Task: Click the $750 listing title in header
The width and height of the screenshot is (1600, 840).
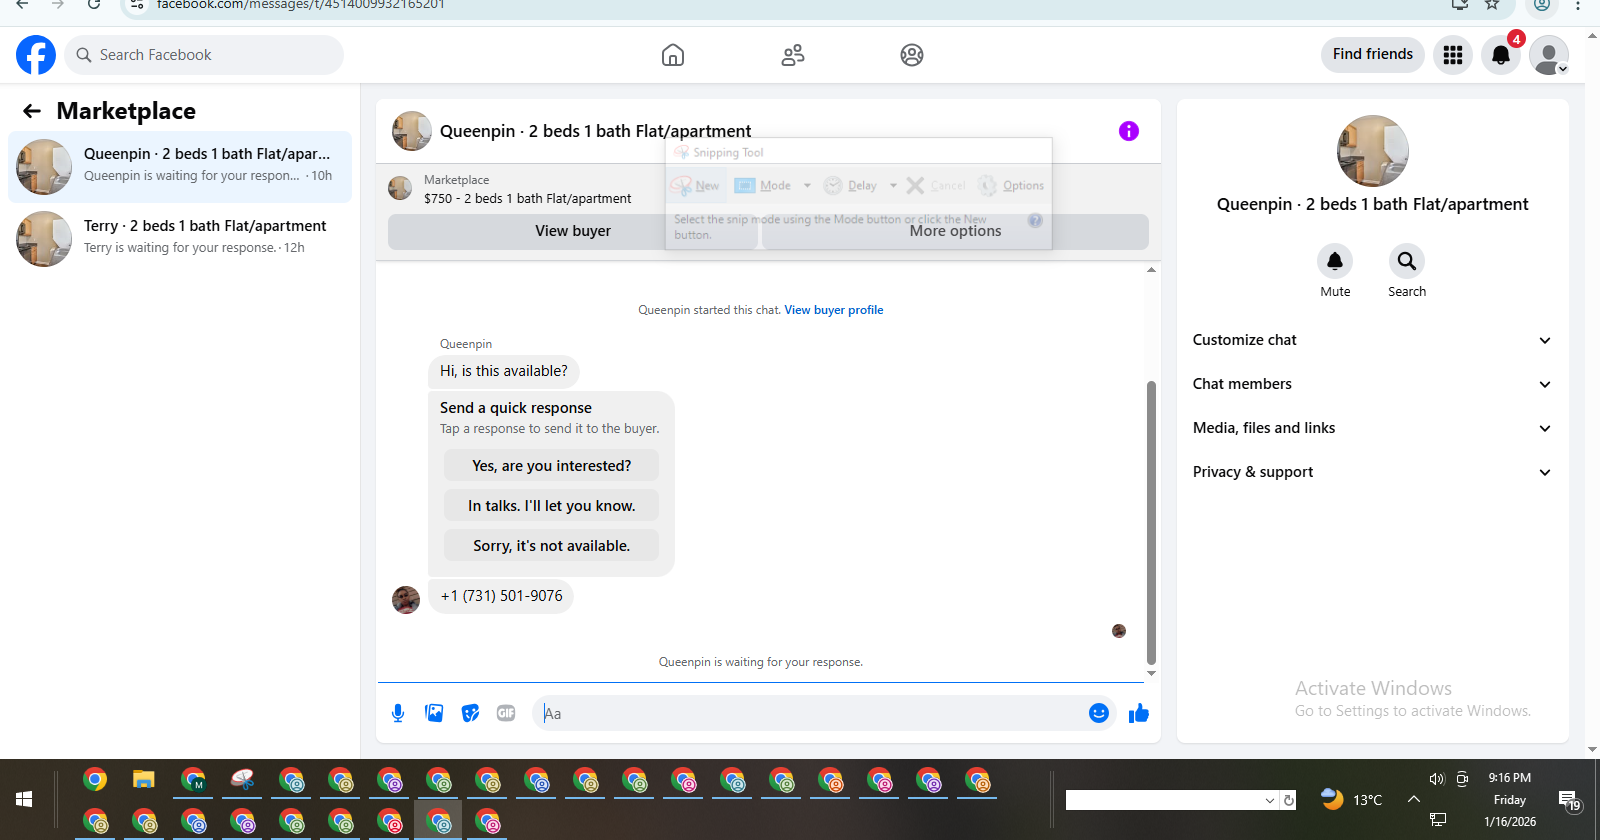Action: pos(528,199)
